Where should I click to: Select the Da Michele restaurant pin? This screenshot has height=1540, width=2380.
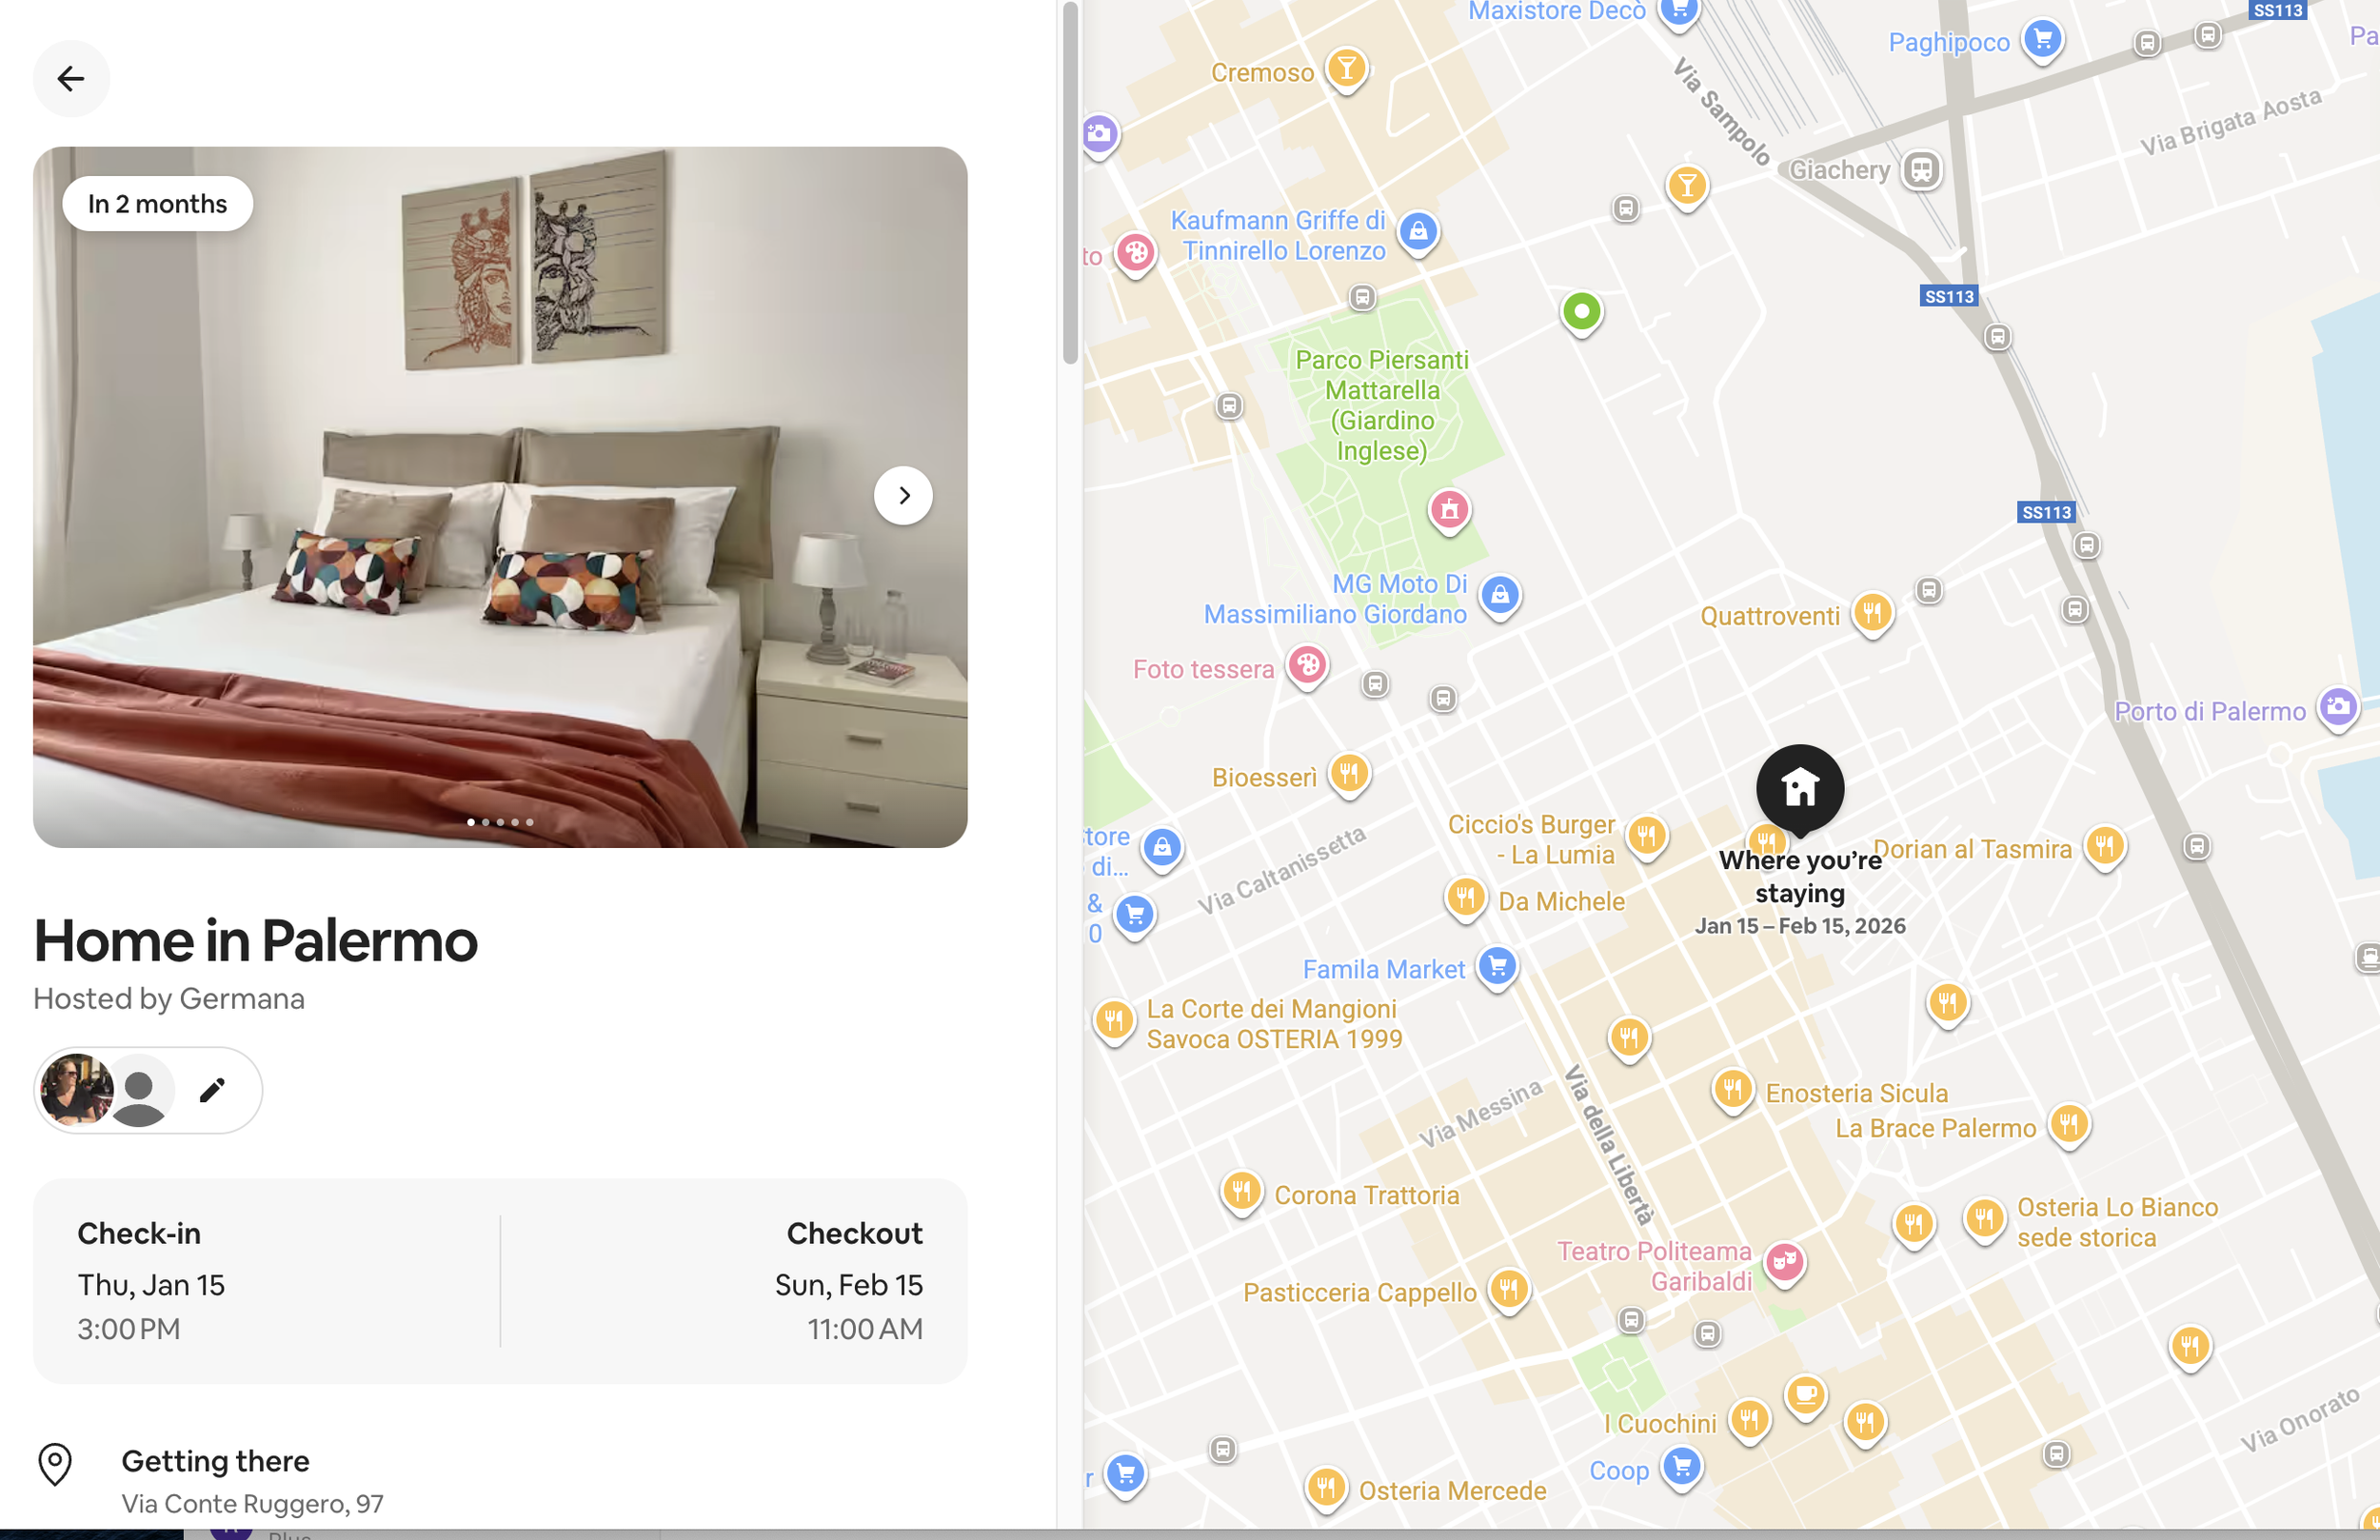click(1465, 897)
